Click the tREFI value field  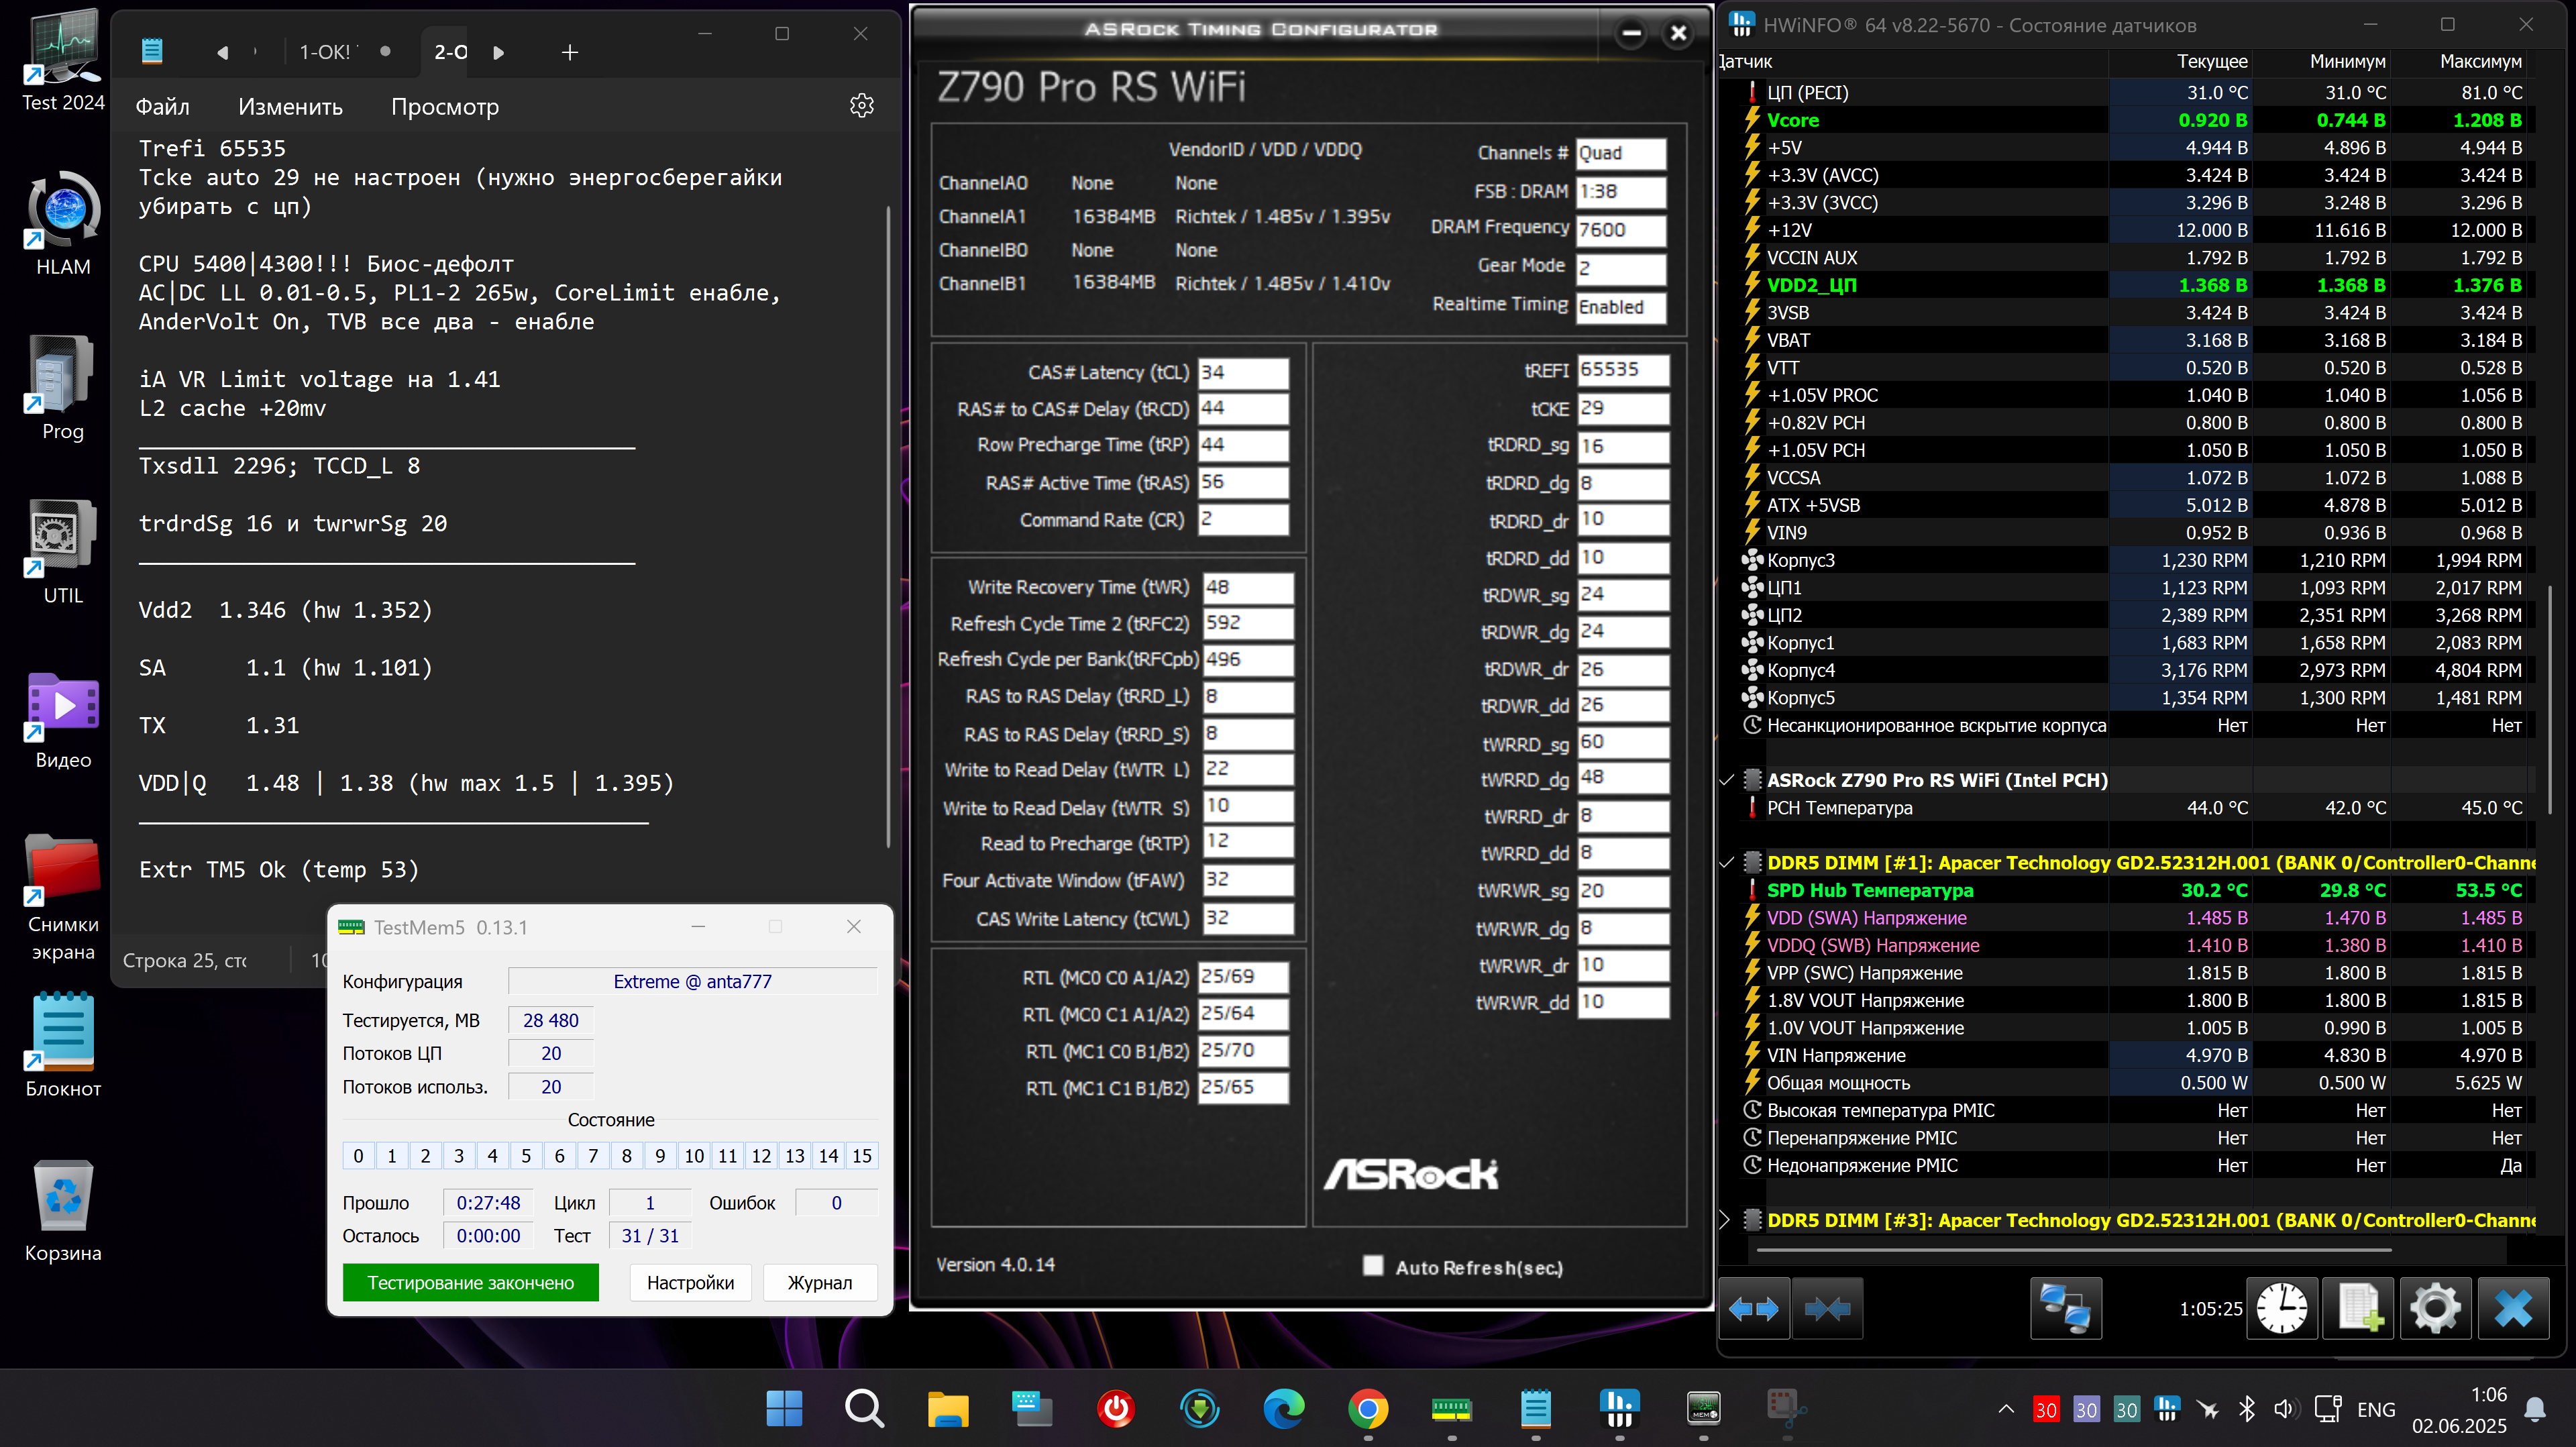[1622, 370]
